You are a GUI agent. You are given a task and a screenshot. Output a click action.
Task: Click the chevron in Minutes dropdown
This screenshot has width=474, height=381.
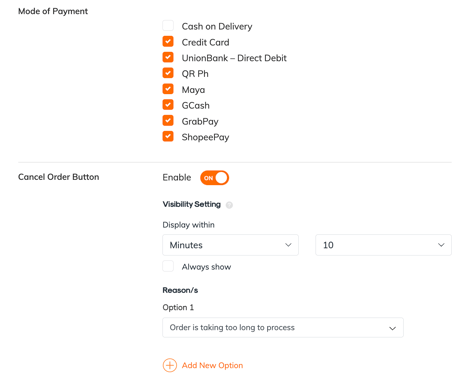(x=288, y=245)
